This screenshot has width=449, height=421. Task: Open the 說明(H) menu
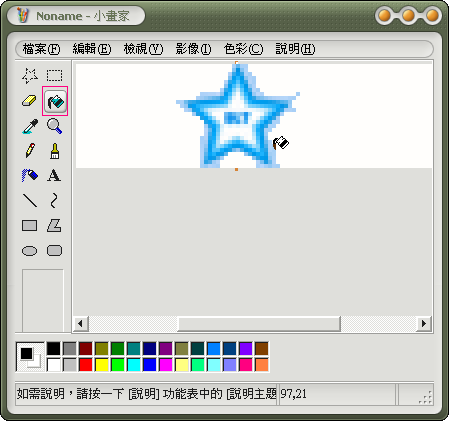[295, 49]
